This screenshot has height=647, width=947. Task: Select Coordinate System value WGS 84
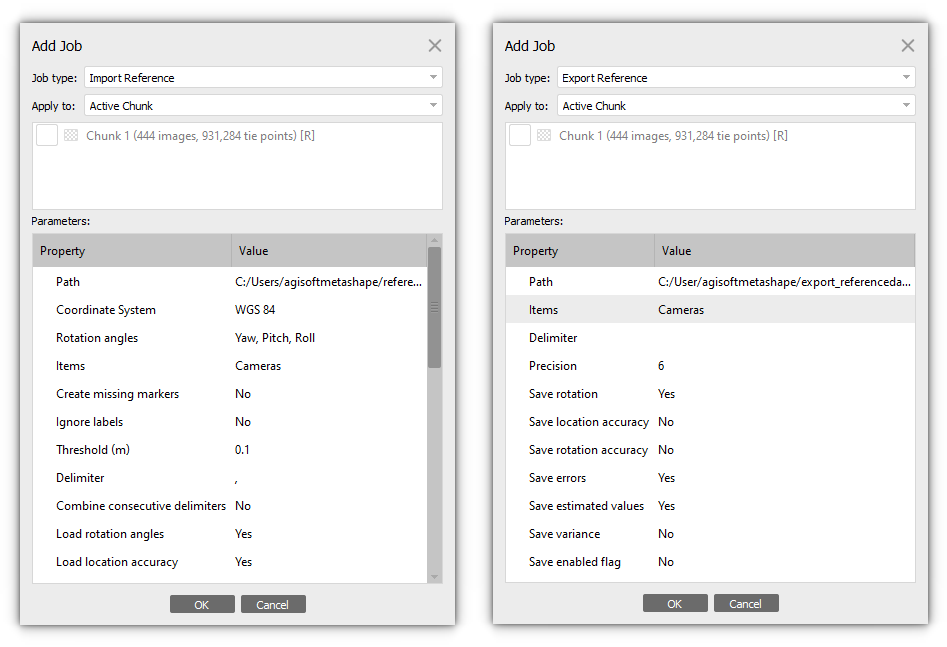pyautogui.click(x=255, y=310)
